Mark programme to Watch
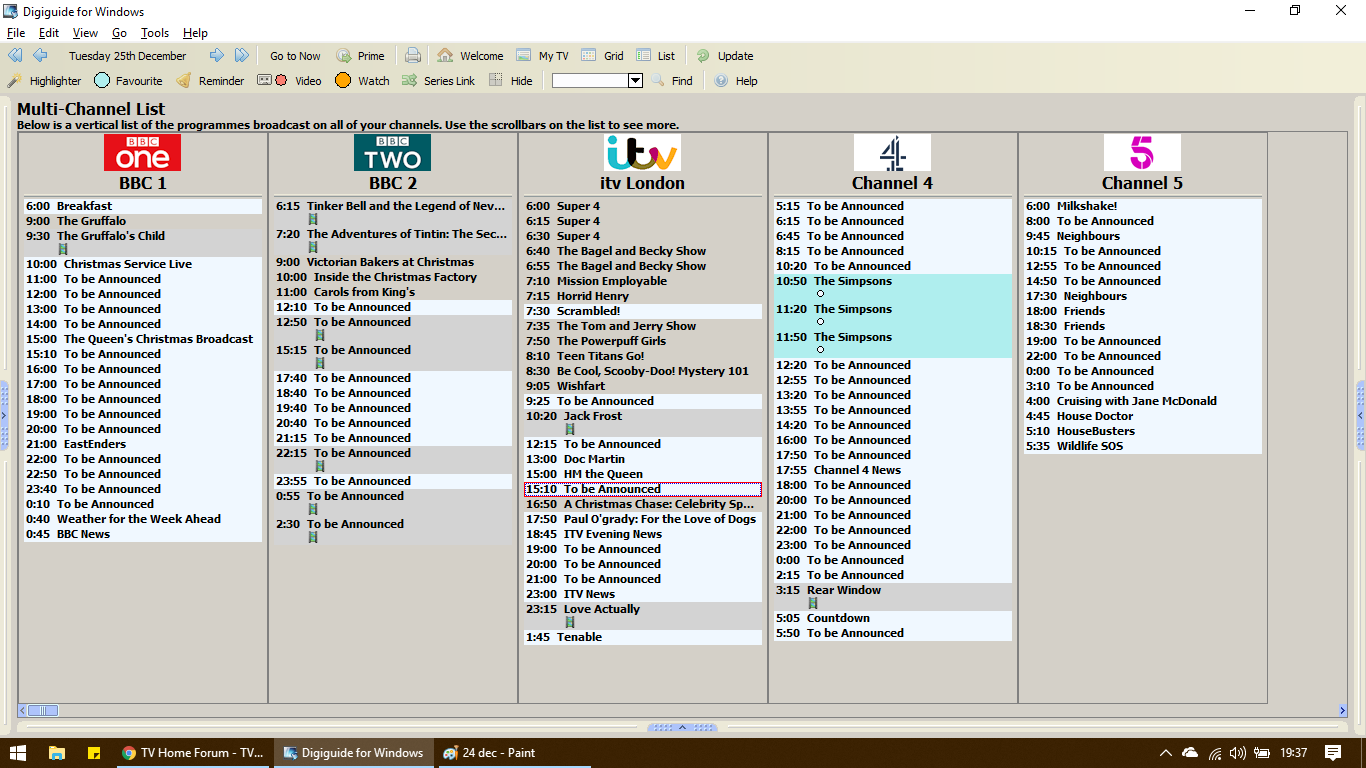This screenshot has height=768, width=1366. 362,81
